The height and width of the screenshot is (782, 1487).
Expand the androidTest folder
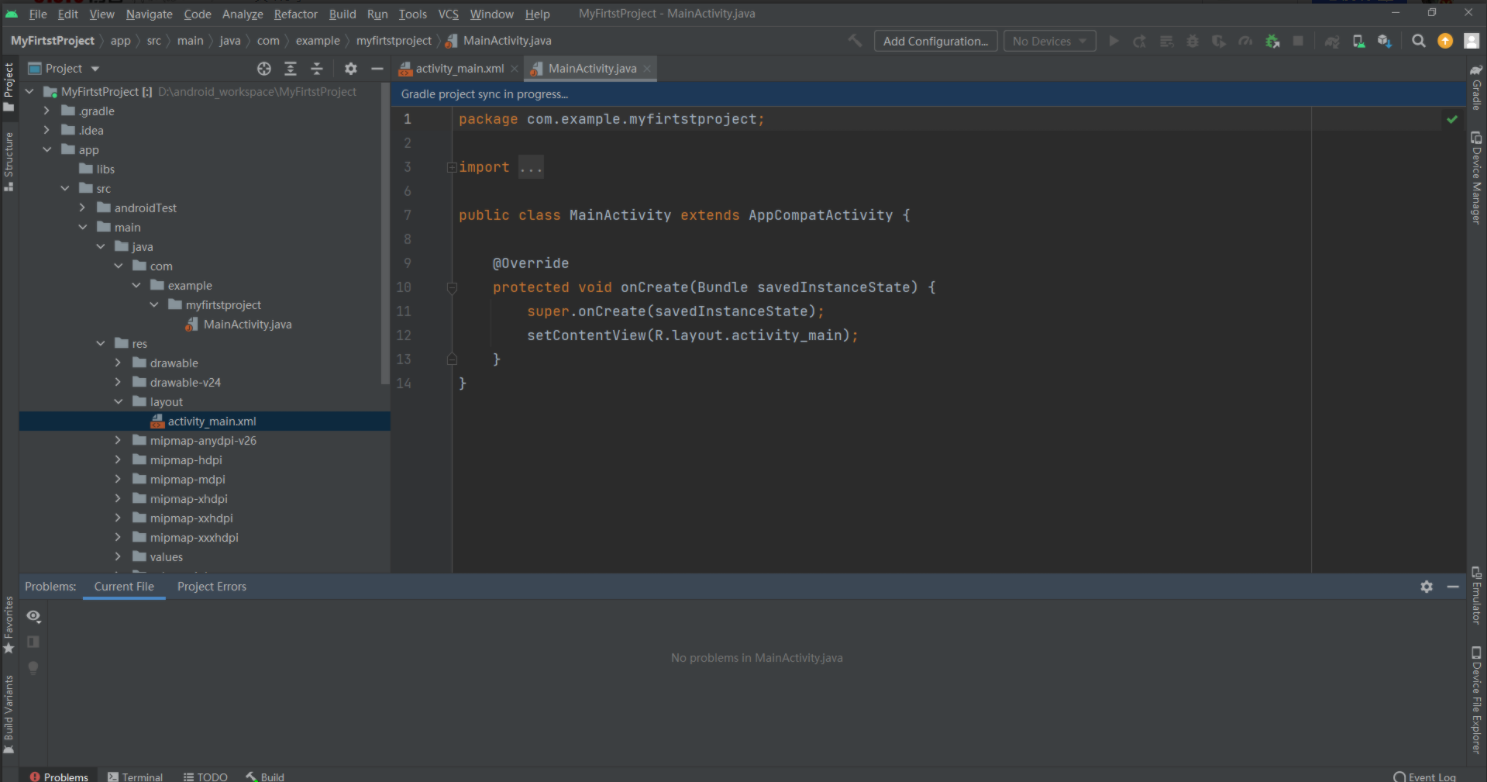coord(83,208)
